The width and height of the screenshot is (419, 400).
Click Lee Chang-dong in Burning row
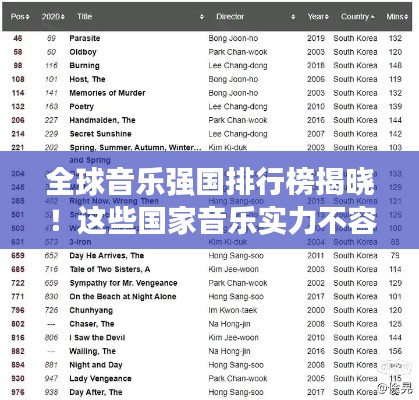(x=238, y=66)
